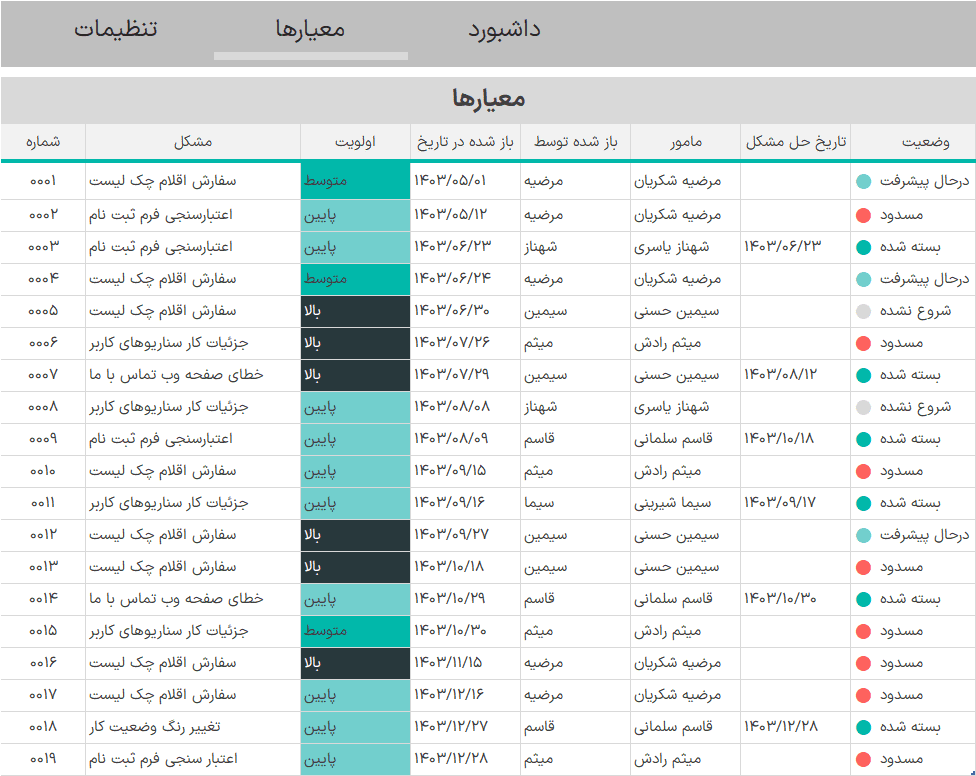Click the status dot in row ۰۰۱۲
The image size is (976, 776).
[863, 535]
